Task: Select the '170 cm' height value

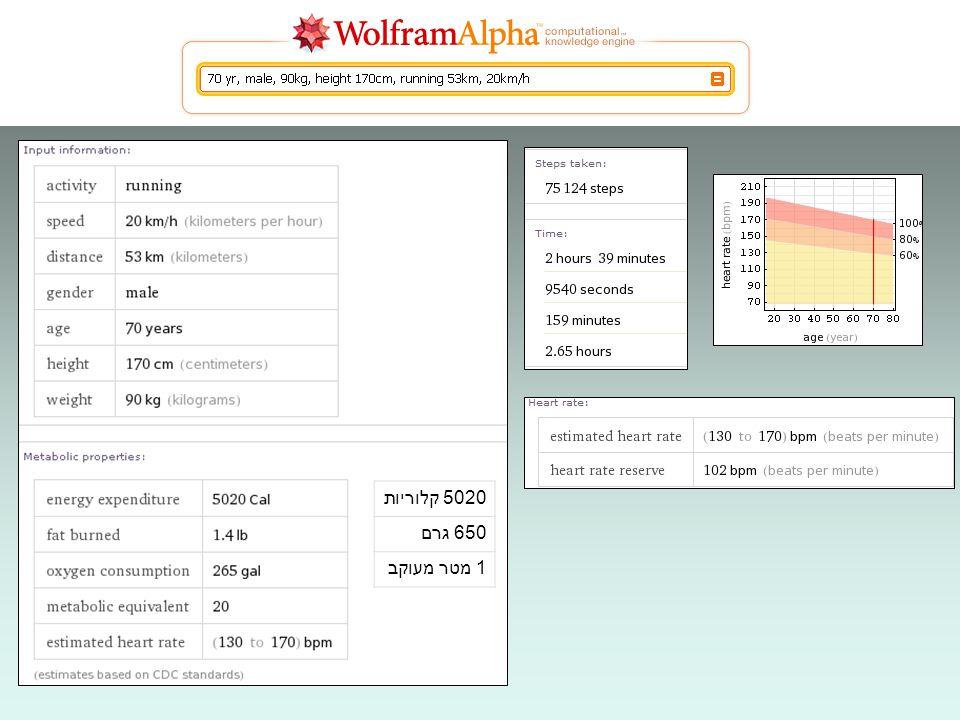Action: pos(149,364)
